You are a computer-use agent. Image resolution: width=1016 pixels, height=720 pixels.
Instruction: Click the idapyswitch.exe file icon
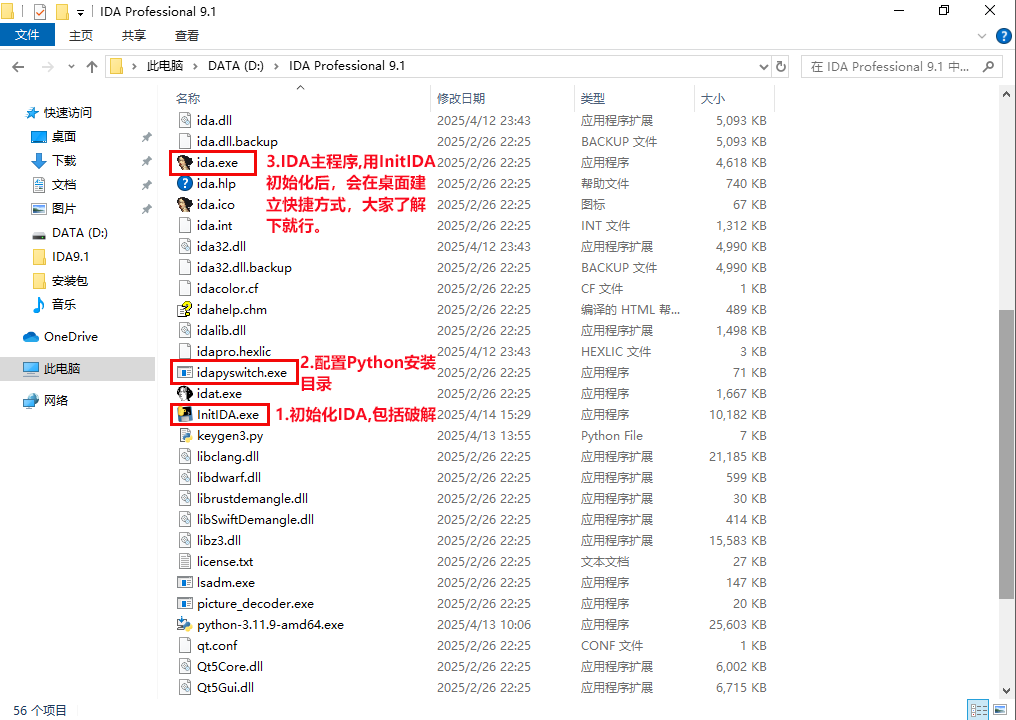pos(185,372)
